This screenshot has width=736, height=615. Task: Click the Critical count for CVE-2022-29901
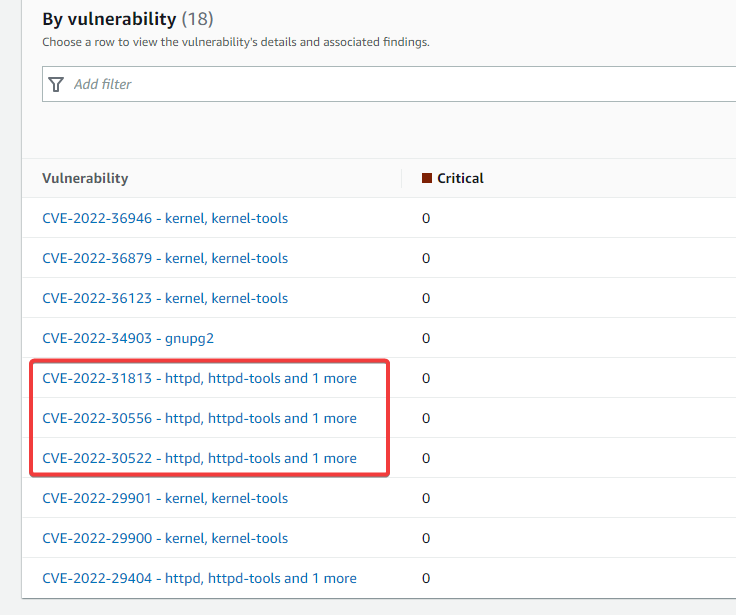[x=426, y=498]
